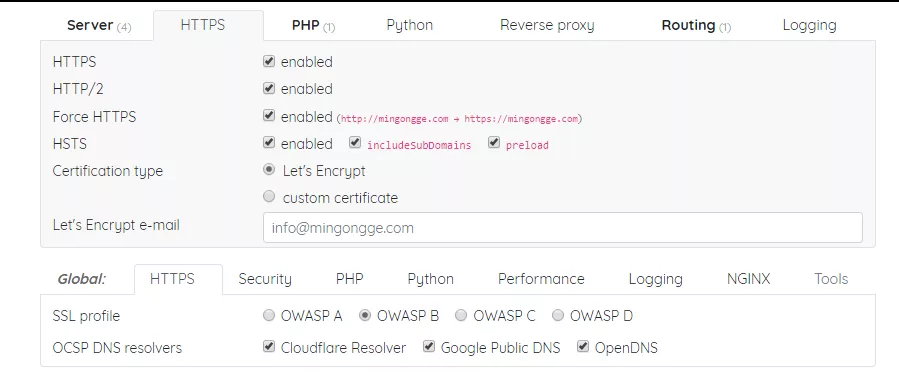
Task: Open the top Python tab
Action: (x=409, y=26)
